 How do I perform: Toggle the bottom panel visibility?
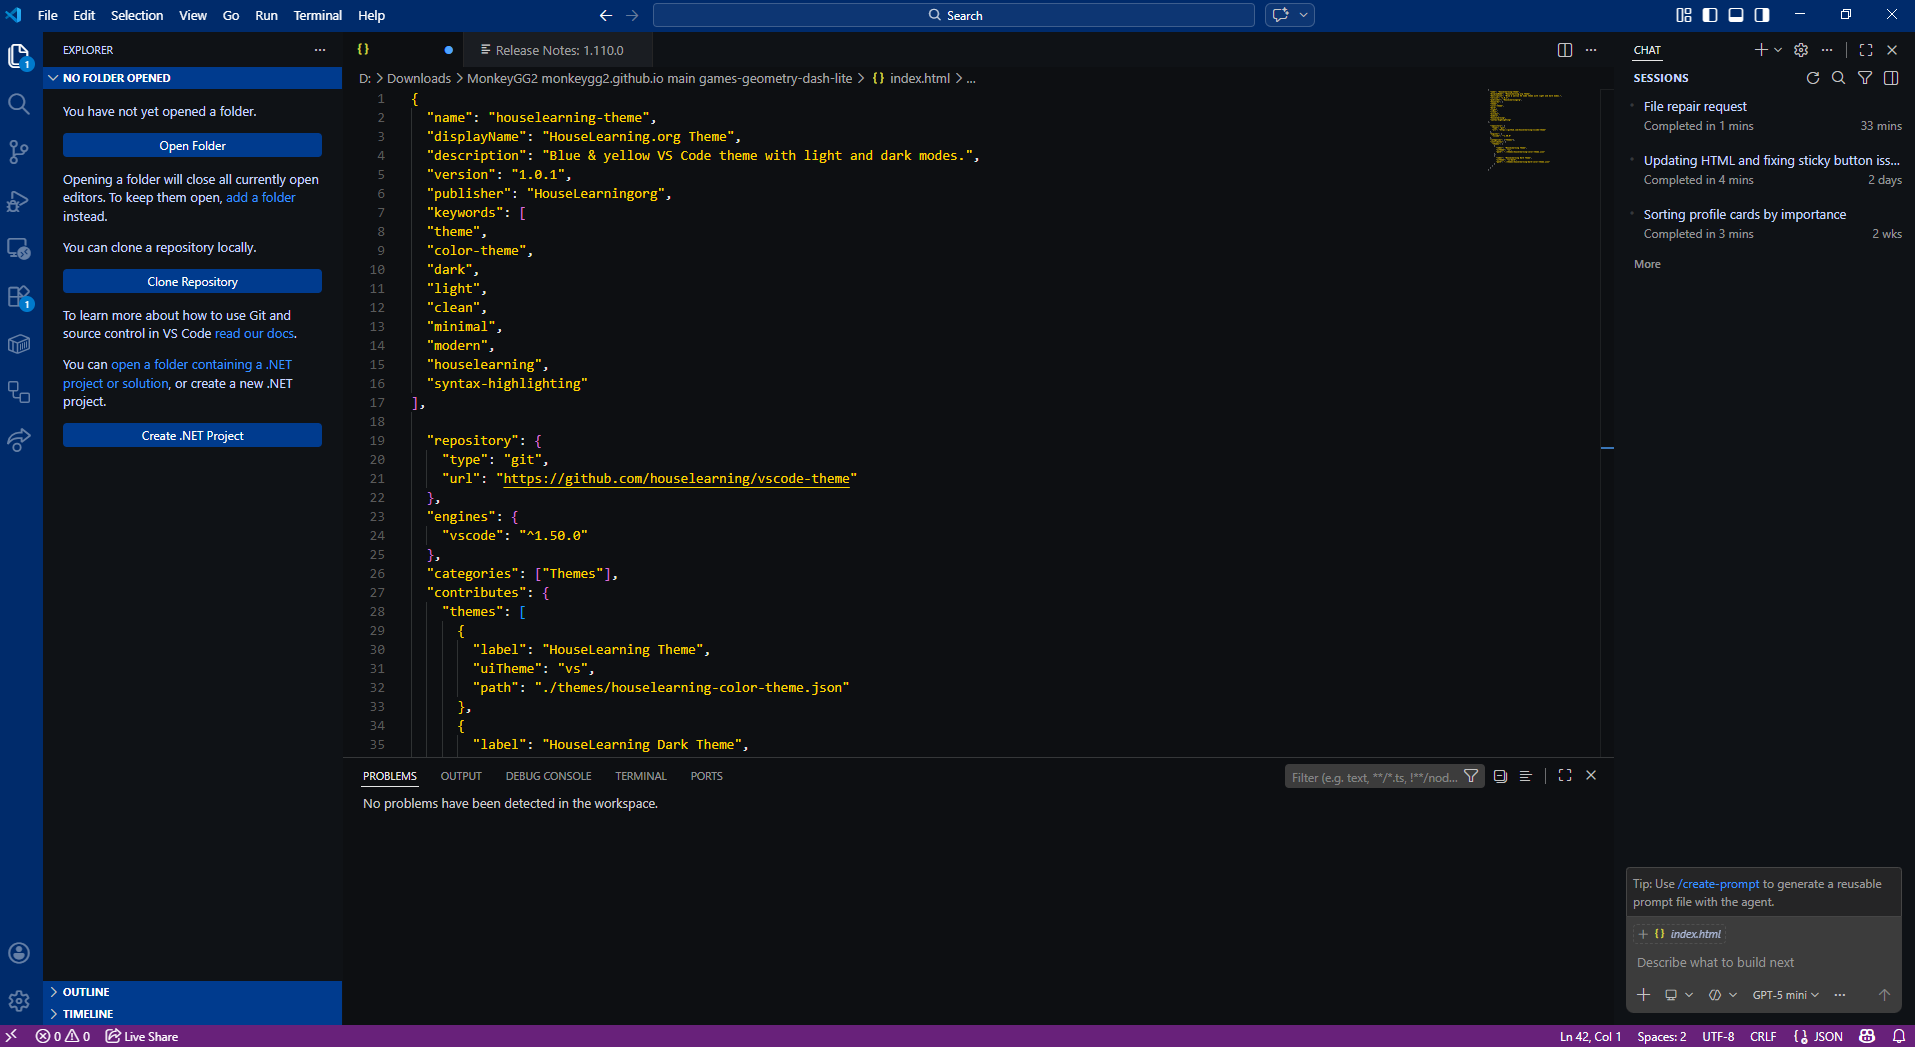point(1736,15)
